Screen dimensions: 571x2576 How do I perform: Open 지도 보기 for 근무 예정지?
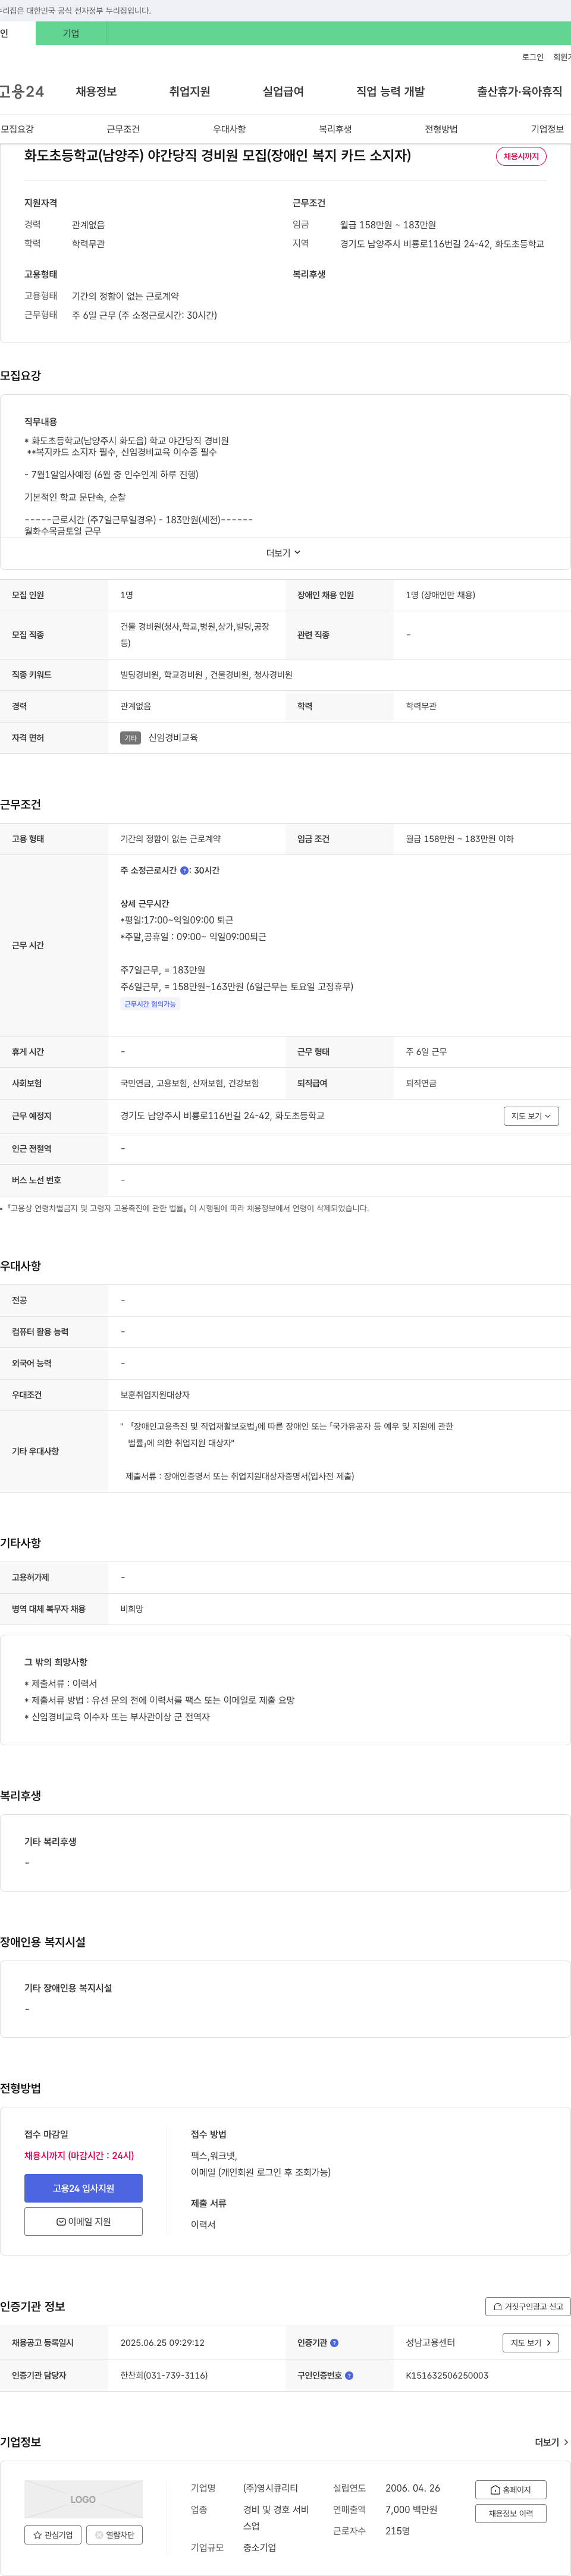[x=531, y=1116]
